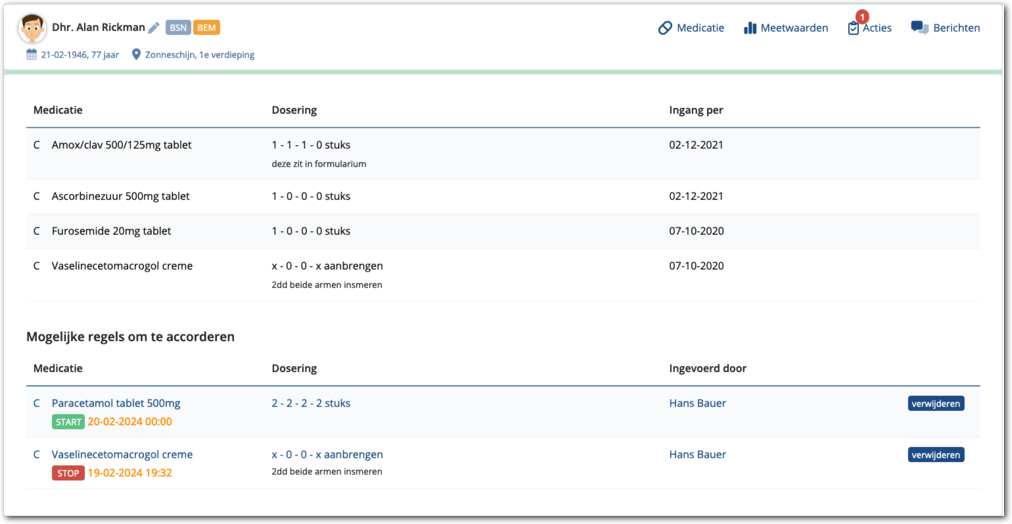Click the location pin icon by Zonneschijn
The image size is (1012, 524).
pos(137,55)
